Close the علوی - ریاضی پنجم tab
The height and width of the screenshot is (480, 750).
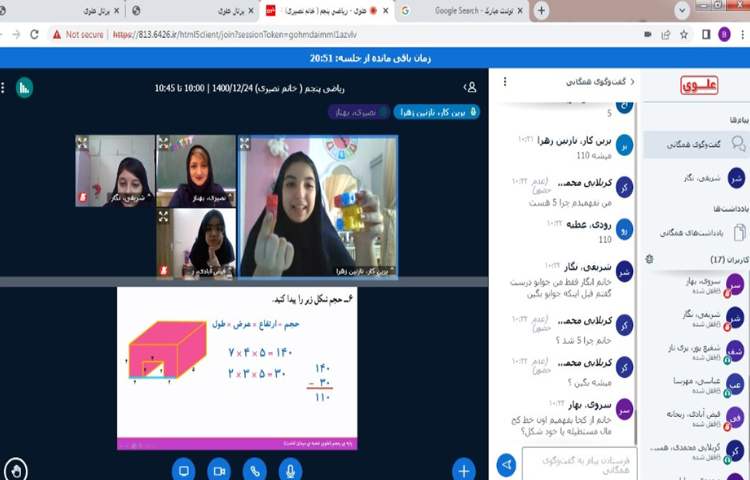click(x=386, y=11)
